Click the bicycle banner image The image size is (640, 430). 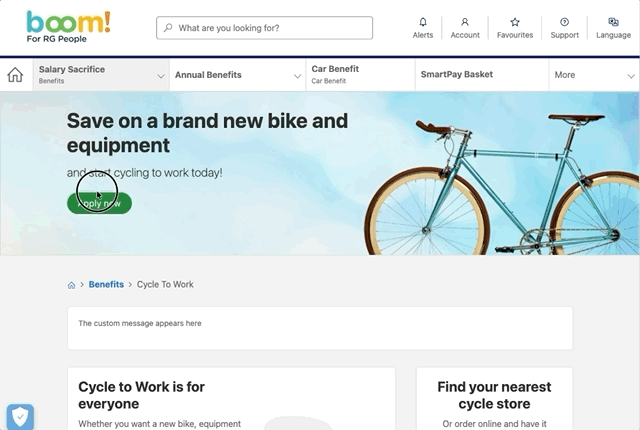point(501,184)
